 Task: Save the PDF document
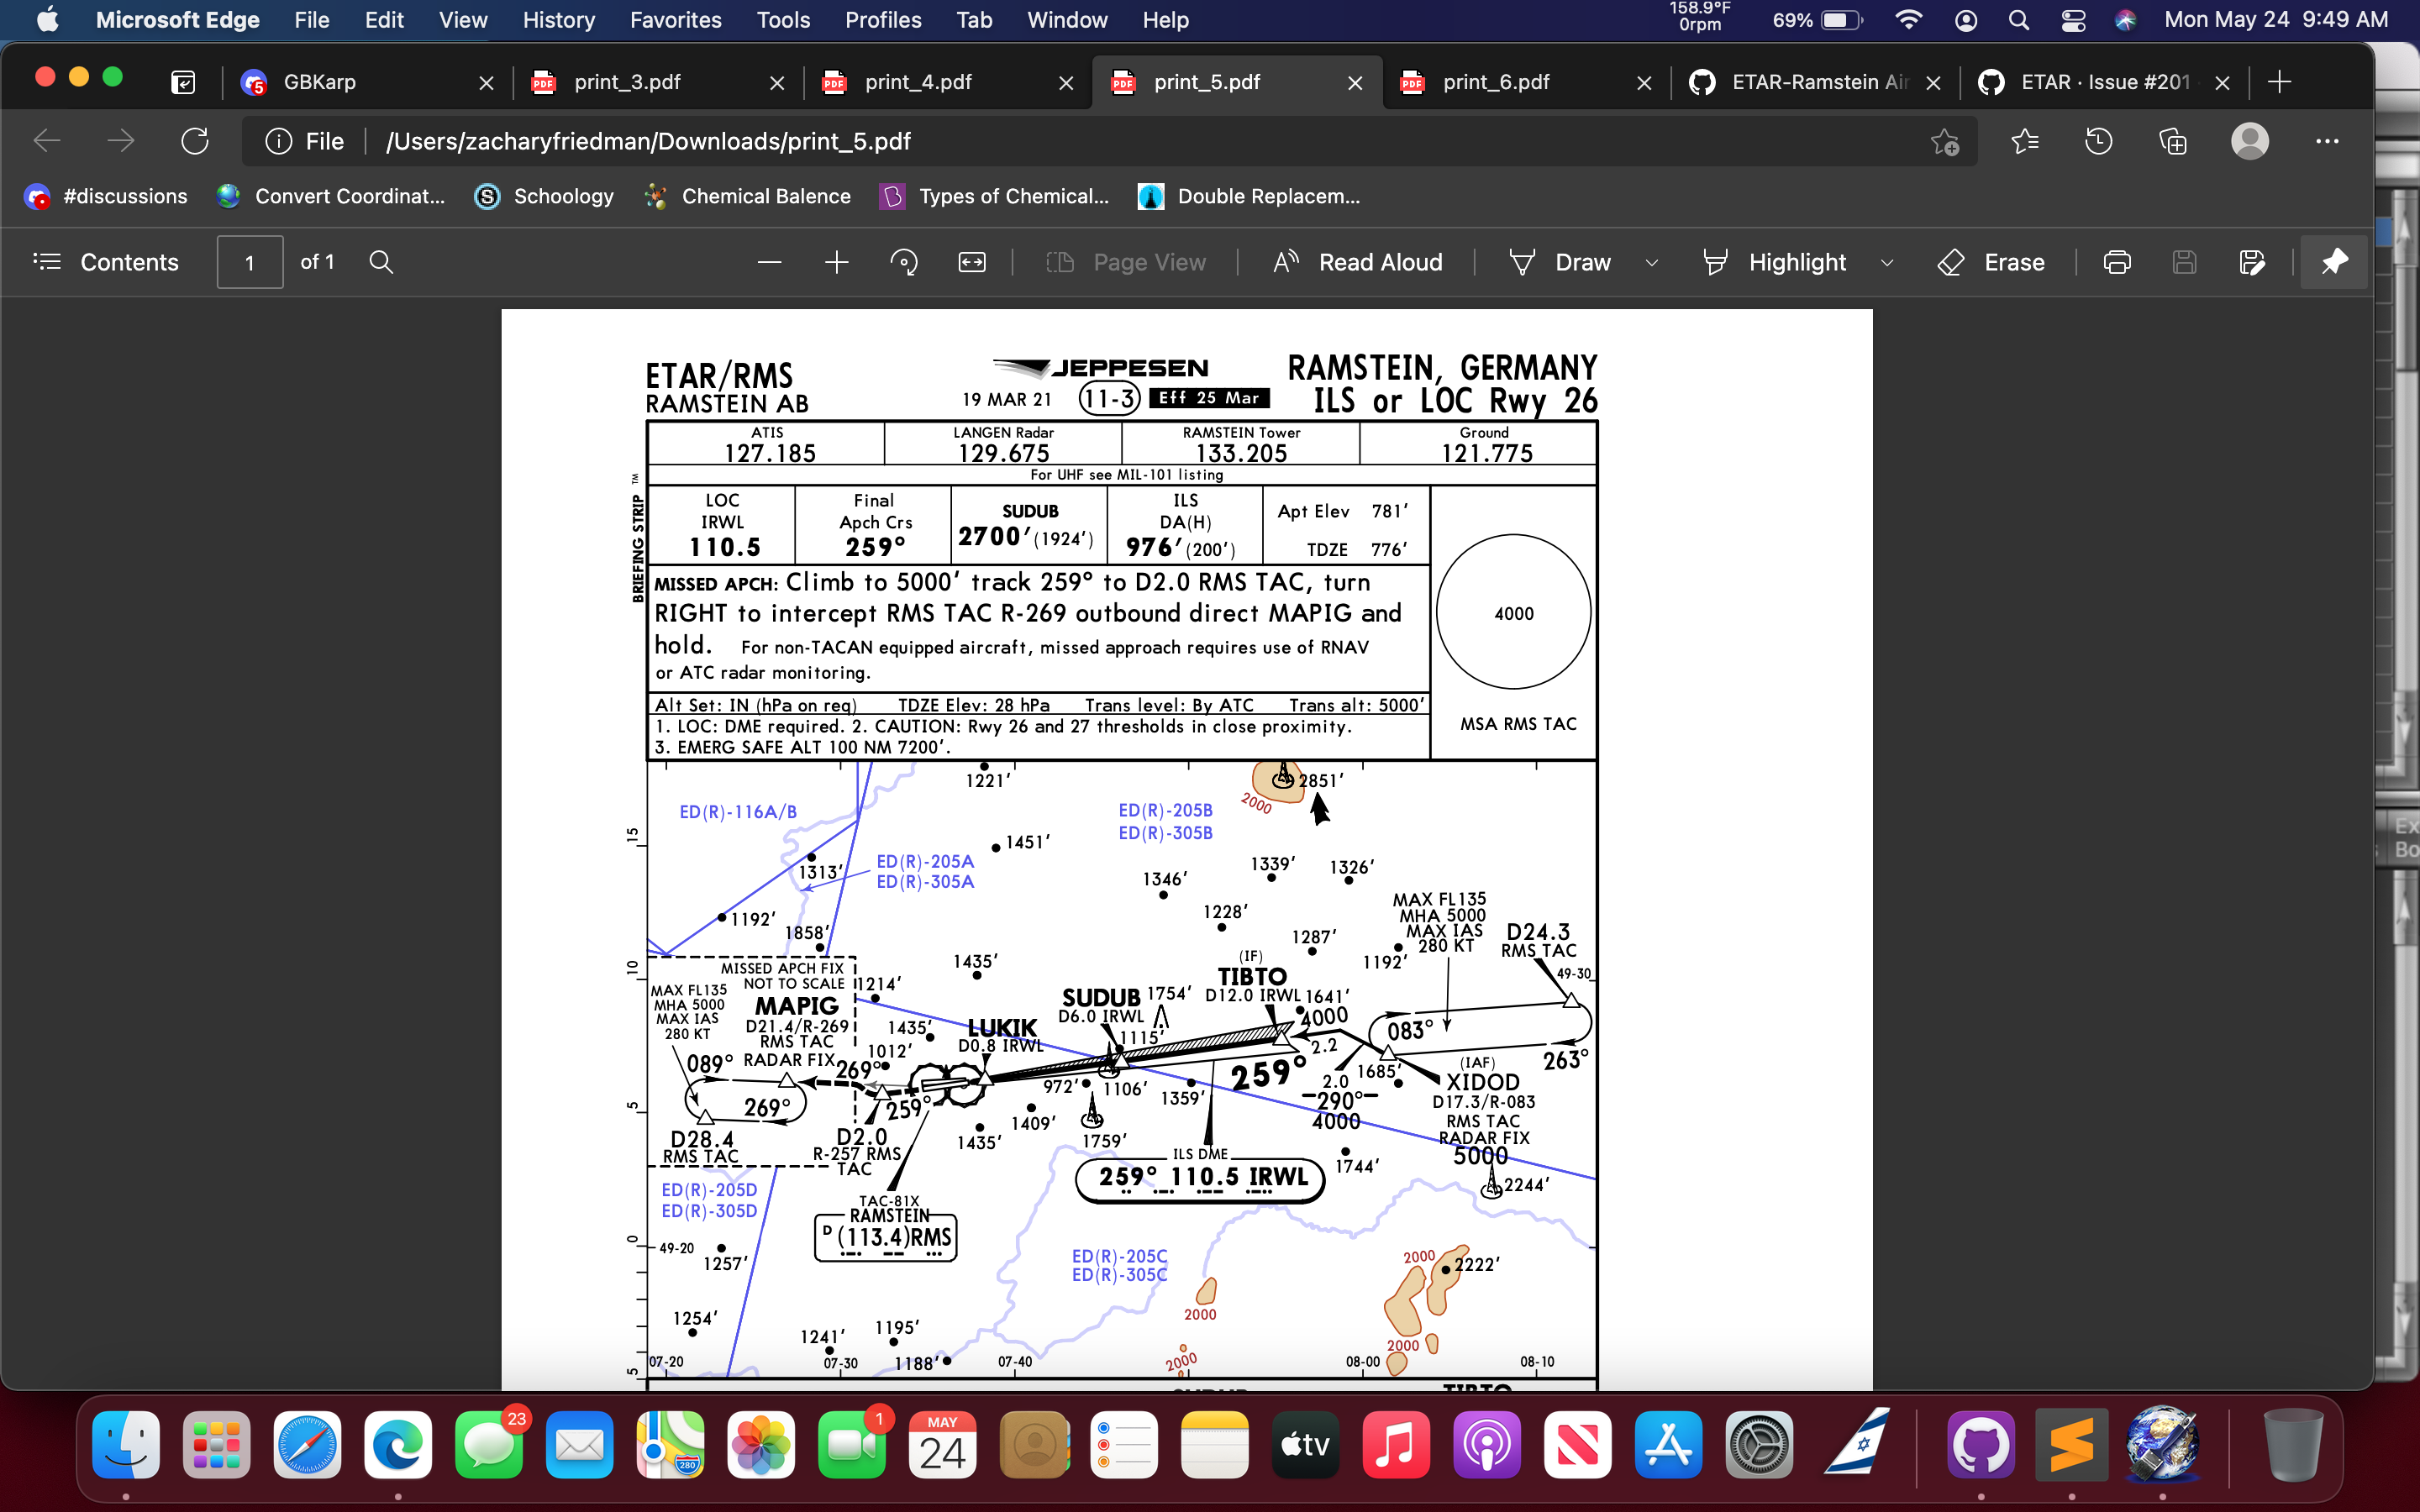coord(2185,262)
